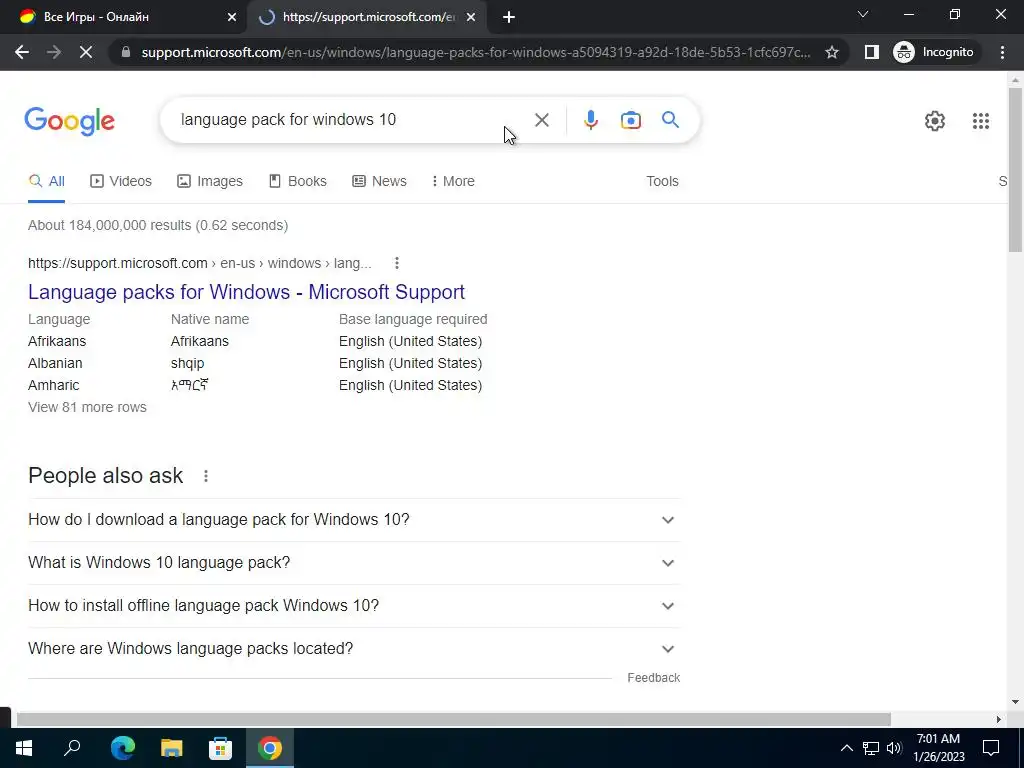Viewport: 1024px width, 768px height.
Task: Open Google quick settings gear
Action: pyautogui.click(x=935, y=121)
